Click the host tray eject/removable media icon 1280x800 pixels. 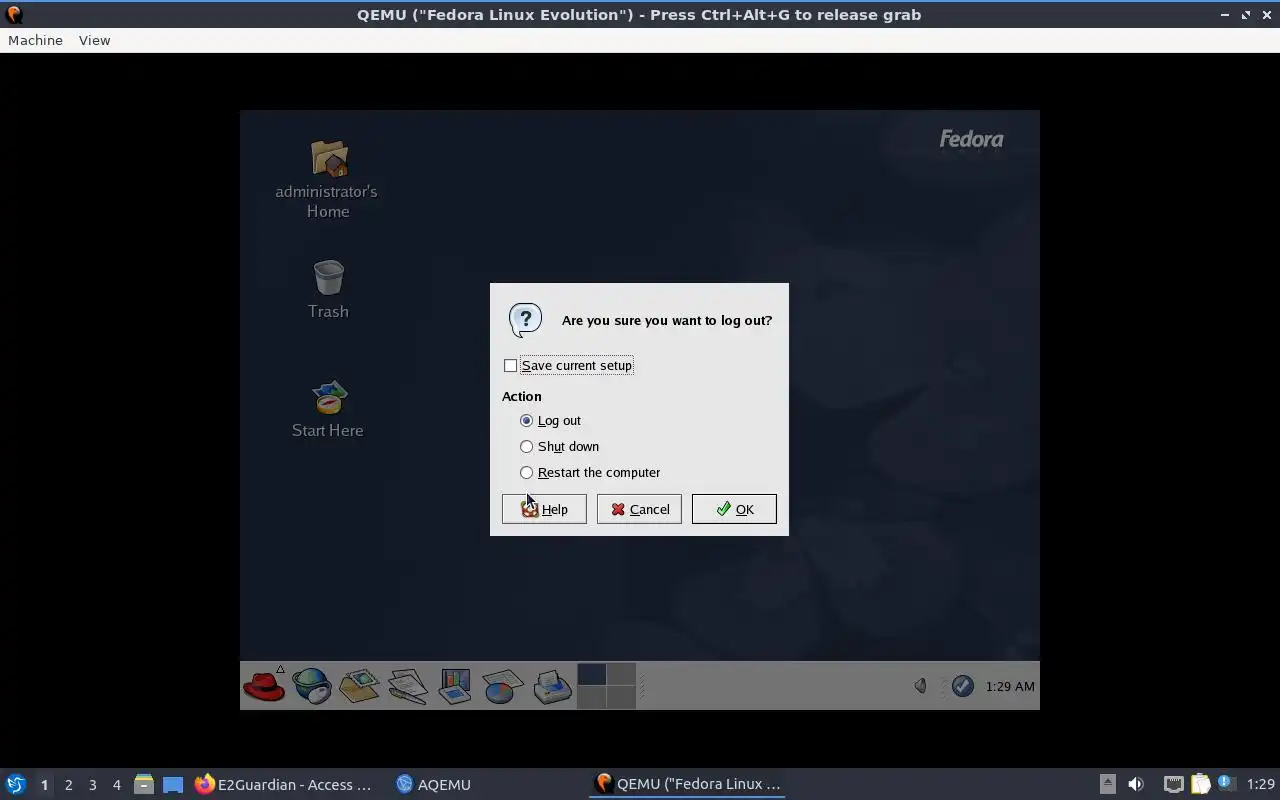click(x=1107, y=784)
